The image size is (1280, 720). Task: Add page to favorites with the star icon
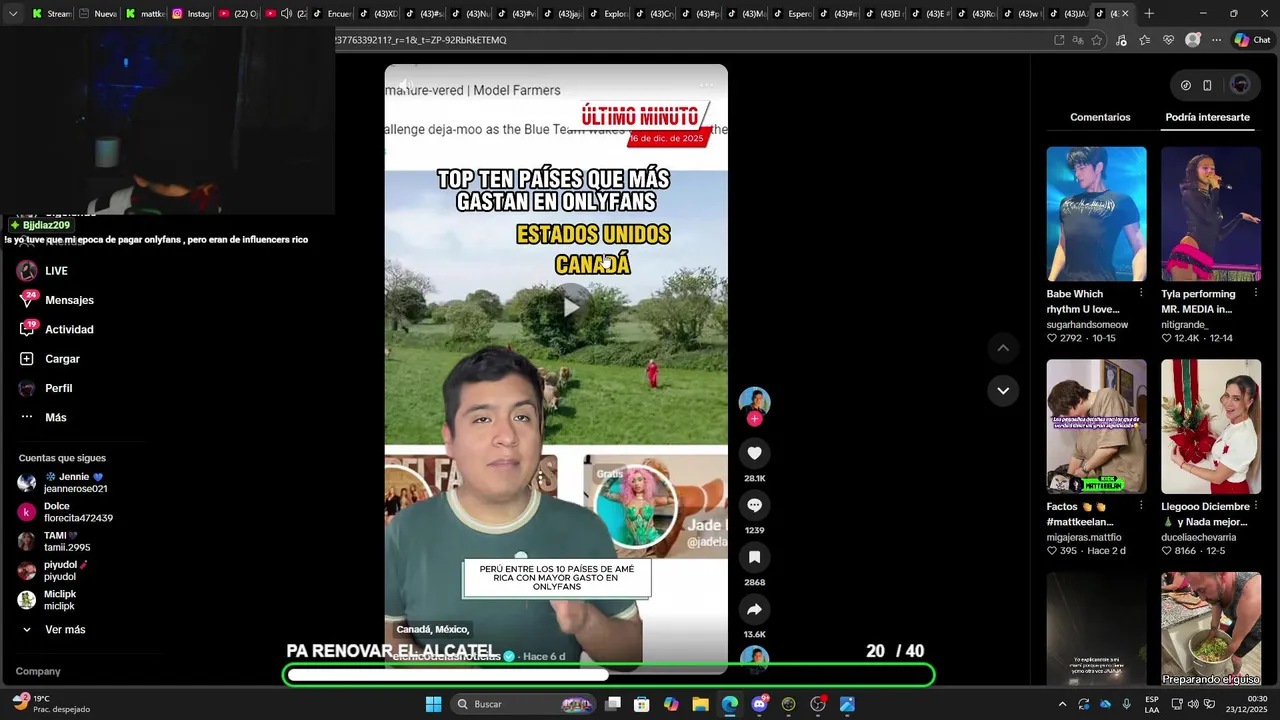point(1097,40)
